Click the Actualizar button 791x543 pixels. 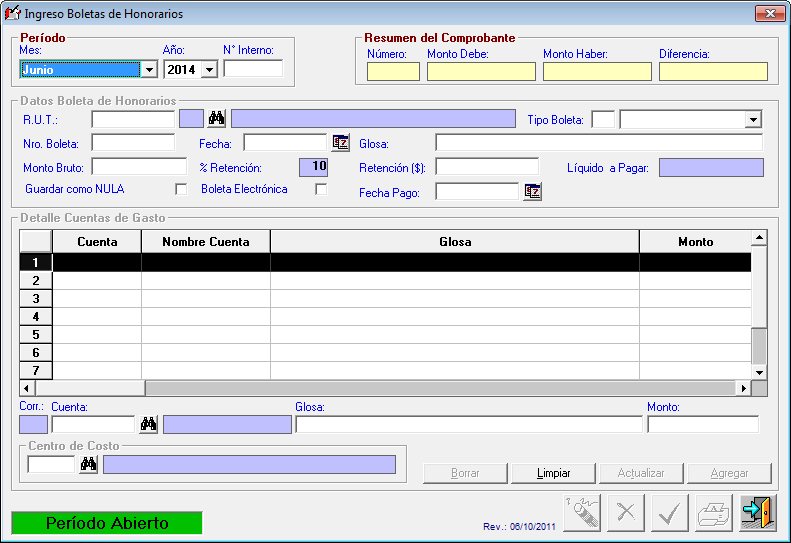(x=641, y=473)
